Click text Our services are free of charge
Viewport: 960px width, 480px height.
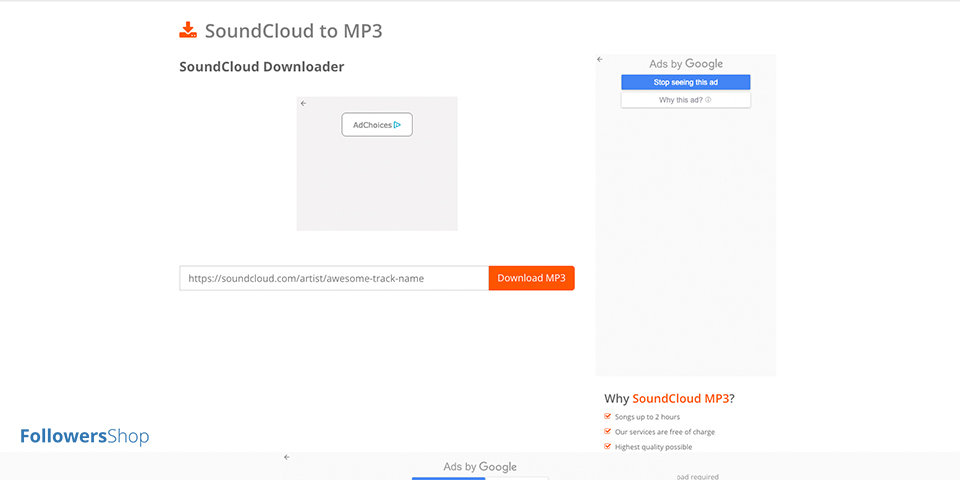click(665, 432)
